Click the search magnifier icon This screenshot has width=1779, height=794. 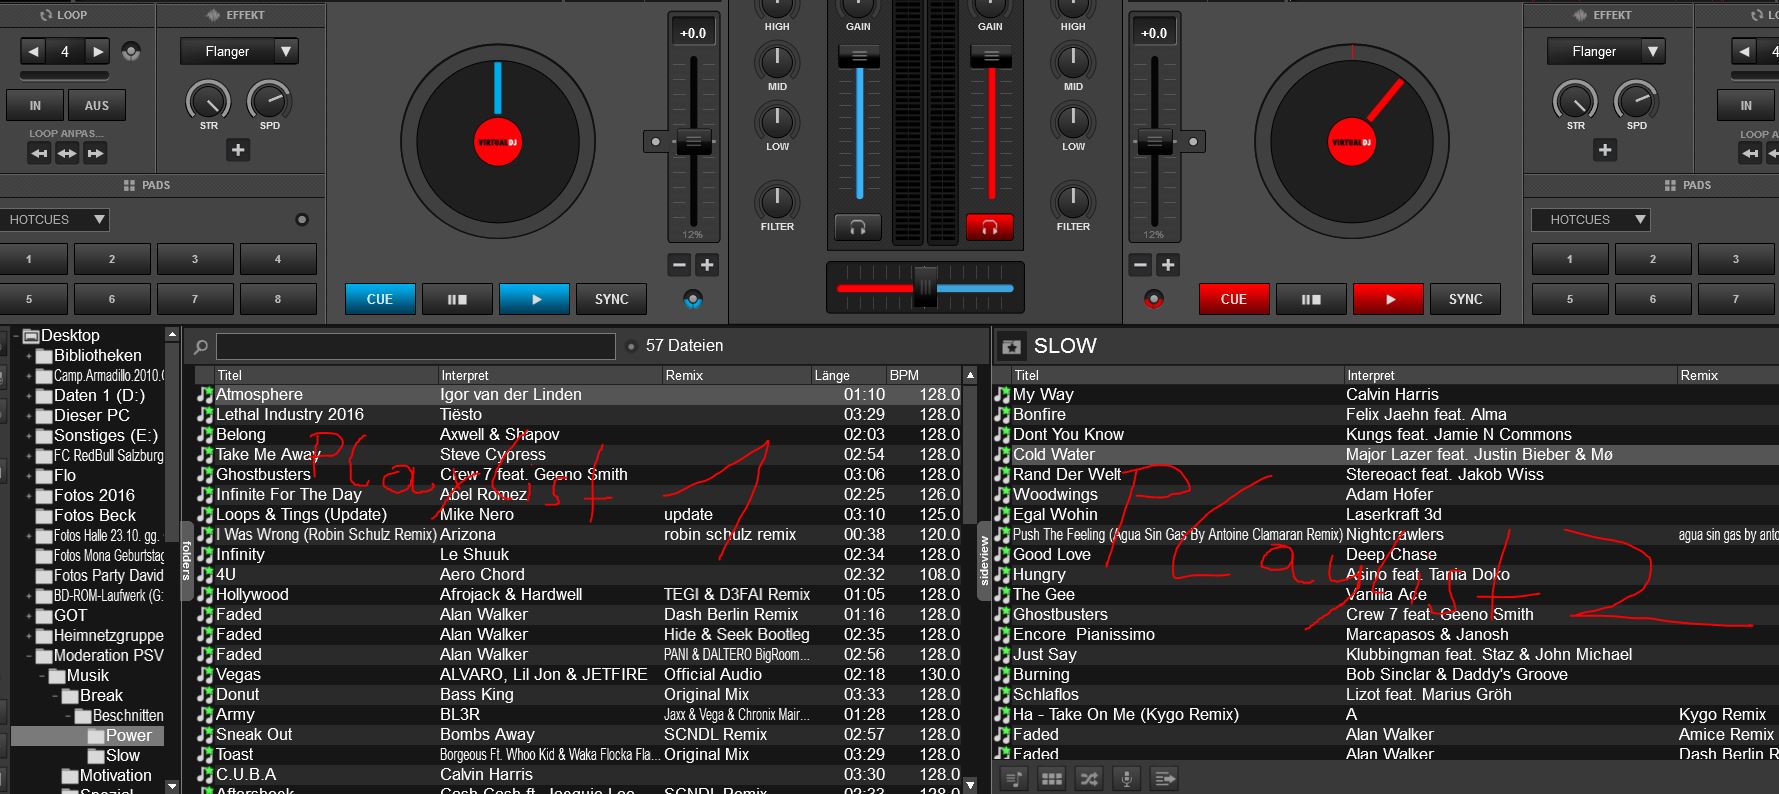point(200,347)
